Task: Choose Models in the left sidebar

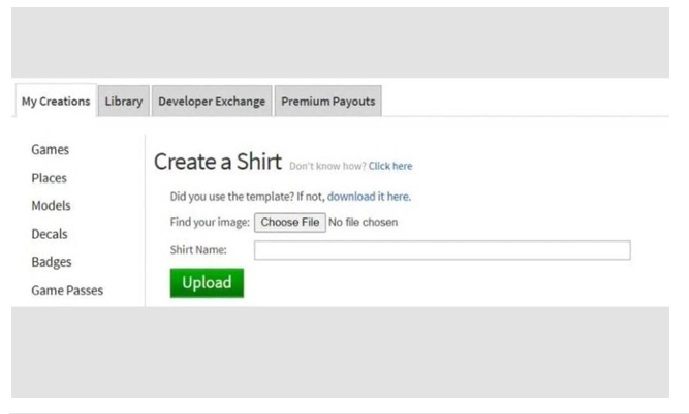Action: (51, 206)
